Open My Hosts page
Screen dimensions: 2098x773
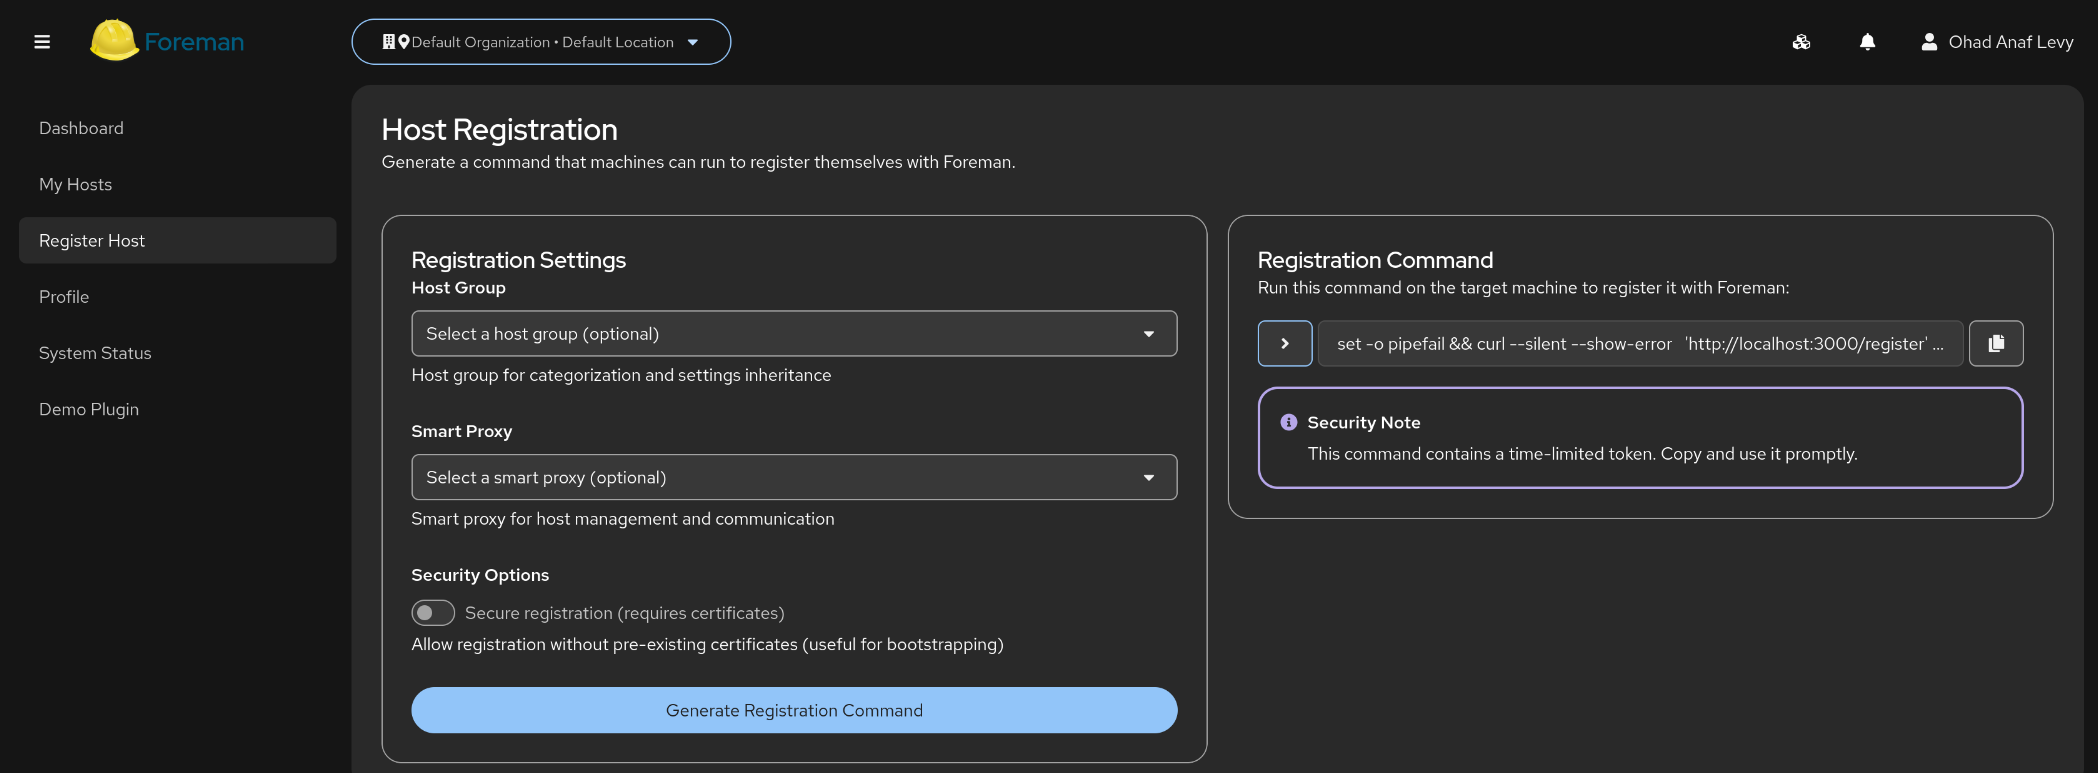click(76, 185)
